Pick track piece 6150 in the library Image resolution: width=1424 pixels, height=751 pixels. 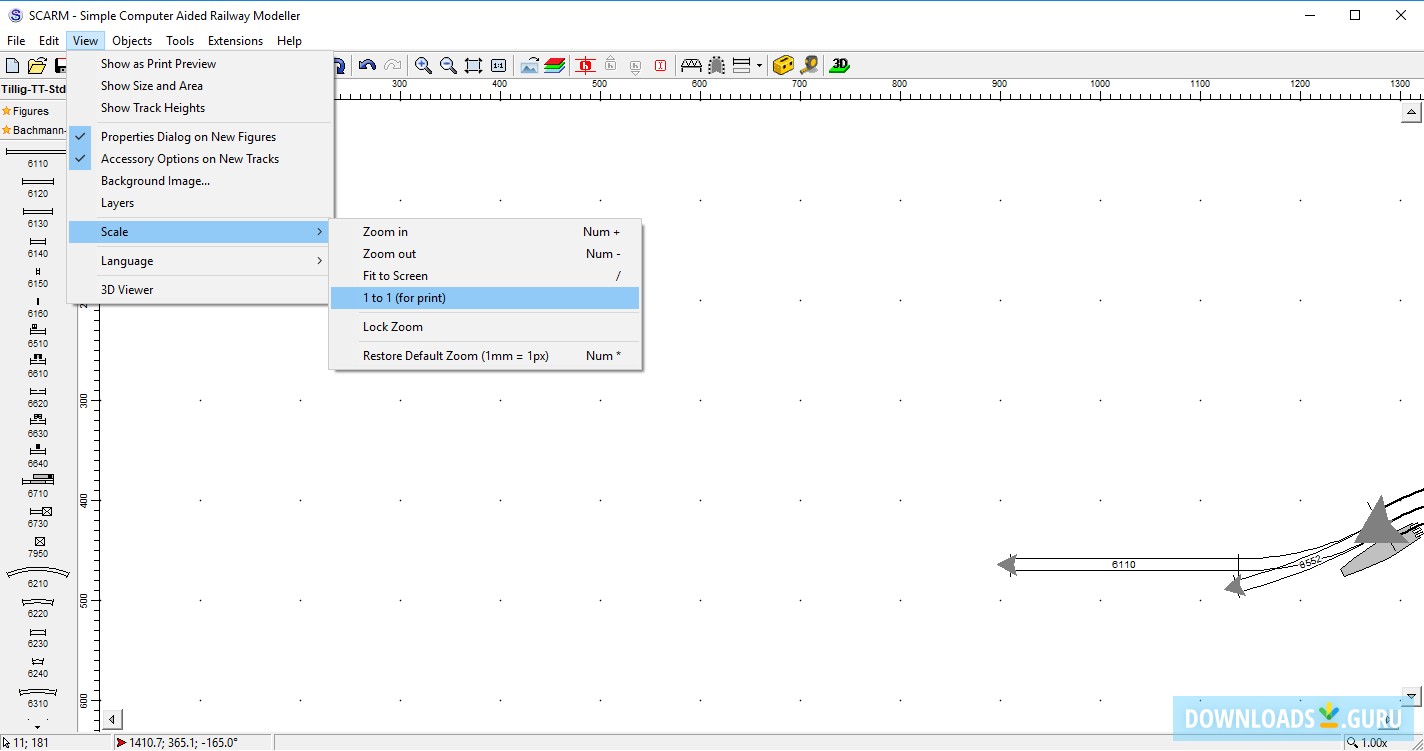tap(37, 277)
